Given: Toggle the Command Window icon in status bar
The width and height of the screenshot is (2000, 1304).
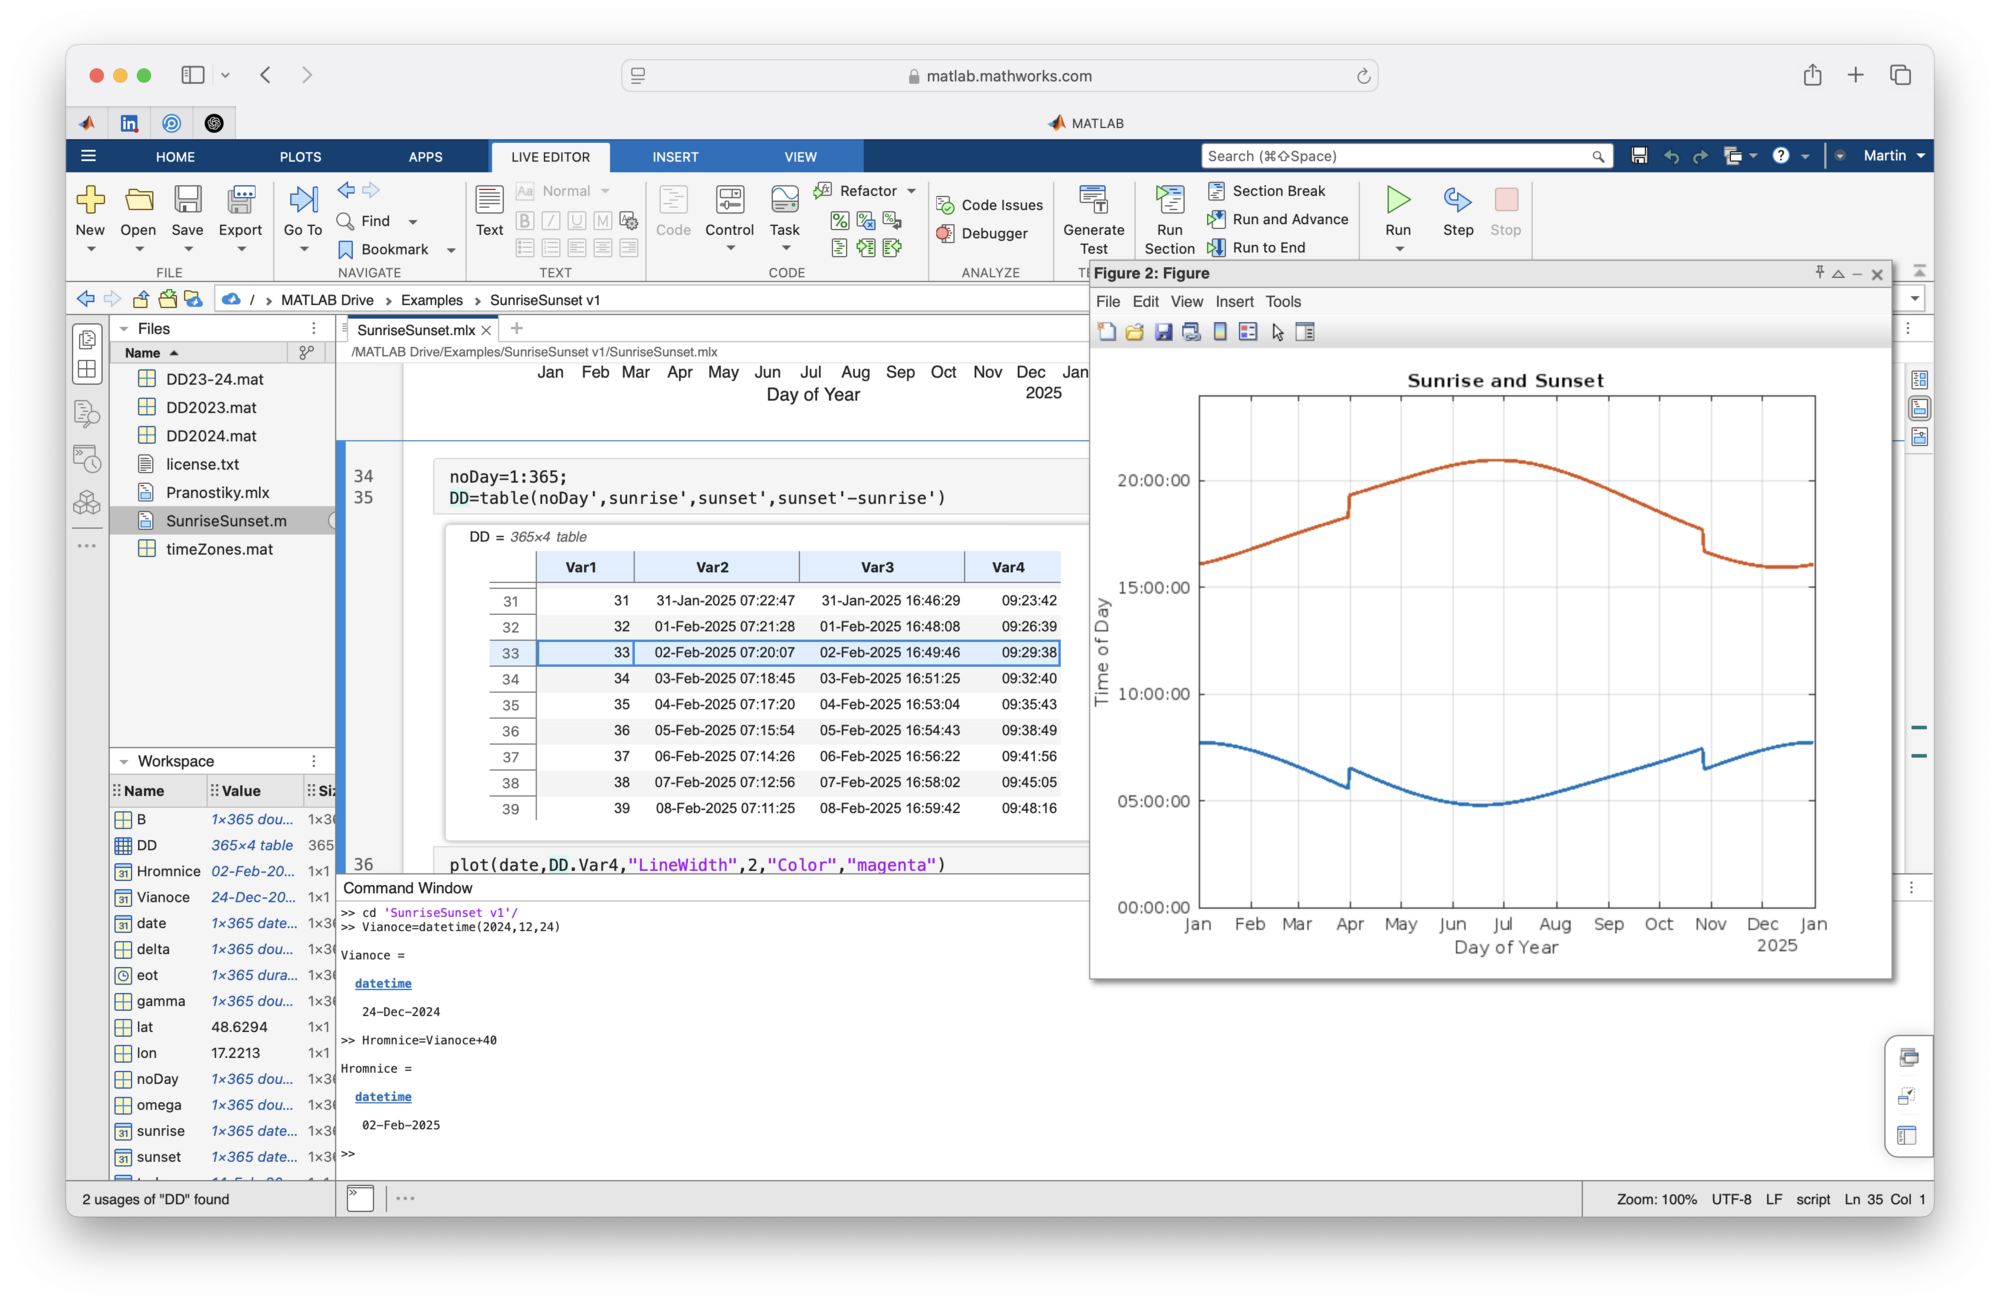Looking at the screenshot, I should click(360, 1198).
